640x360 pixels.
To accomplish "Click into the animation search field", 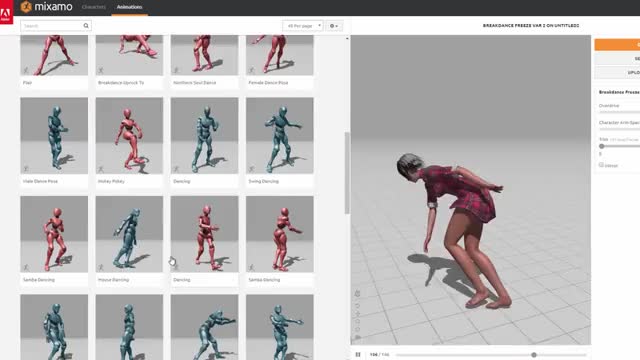I will click(x=52, y=26).
